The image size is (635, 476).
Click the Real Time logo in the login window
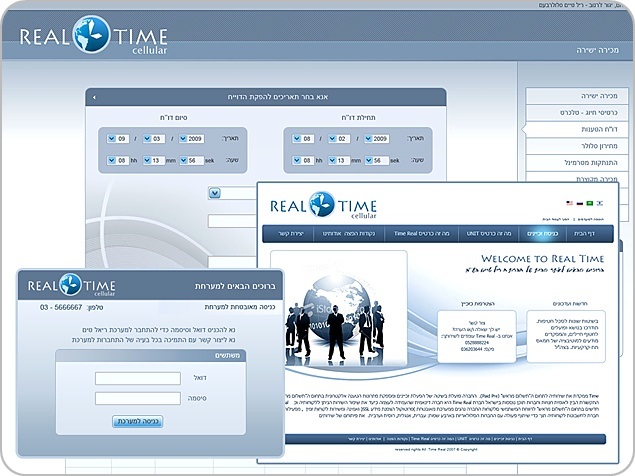(71, 285)
